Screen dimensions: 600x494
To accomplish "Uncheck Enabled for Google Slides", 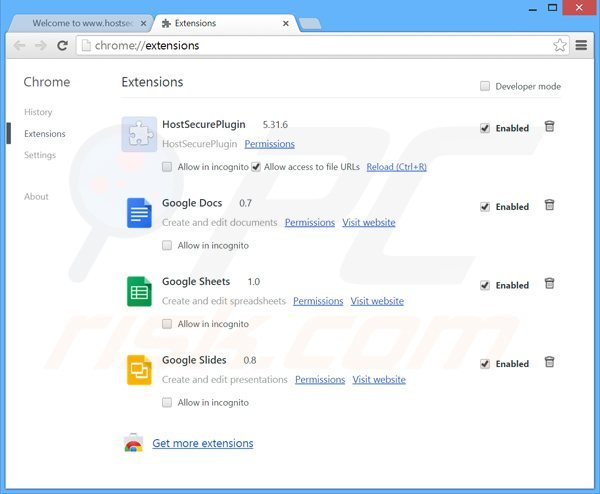I will (x=485, y=364).
